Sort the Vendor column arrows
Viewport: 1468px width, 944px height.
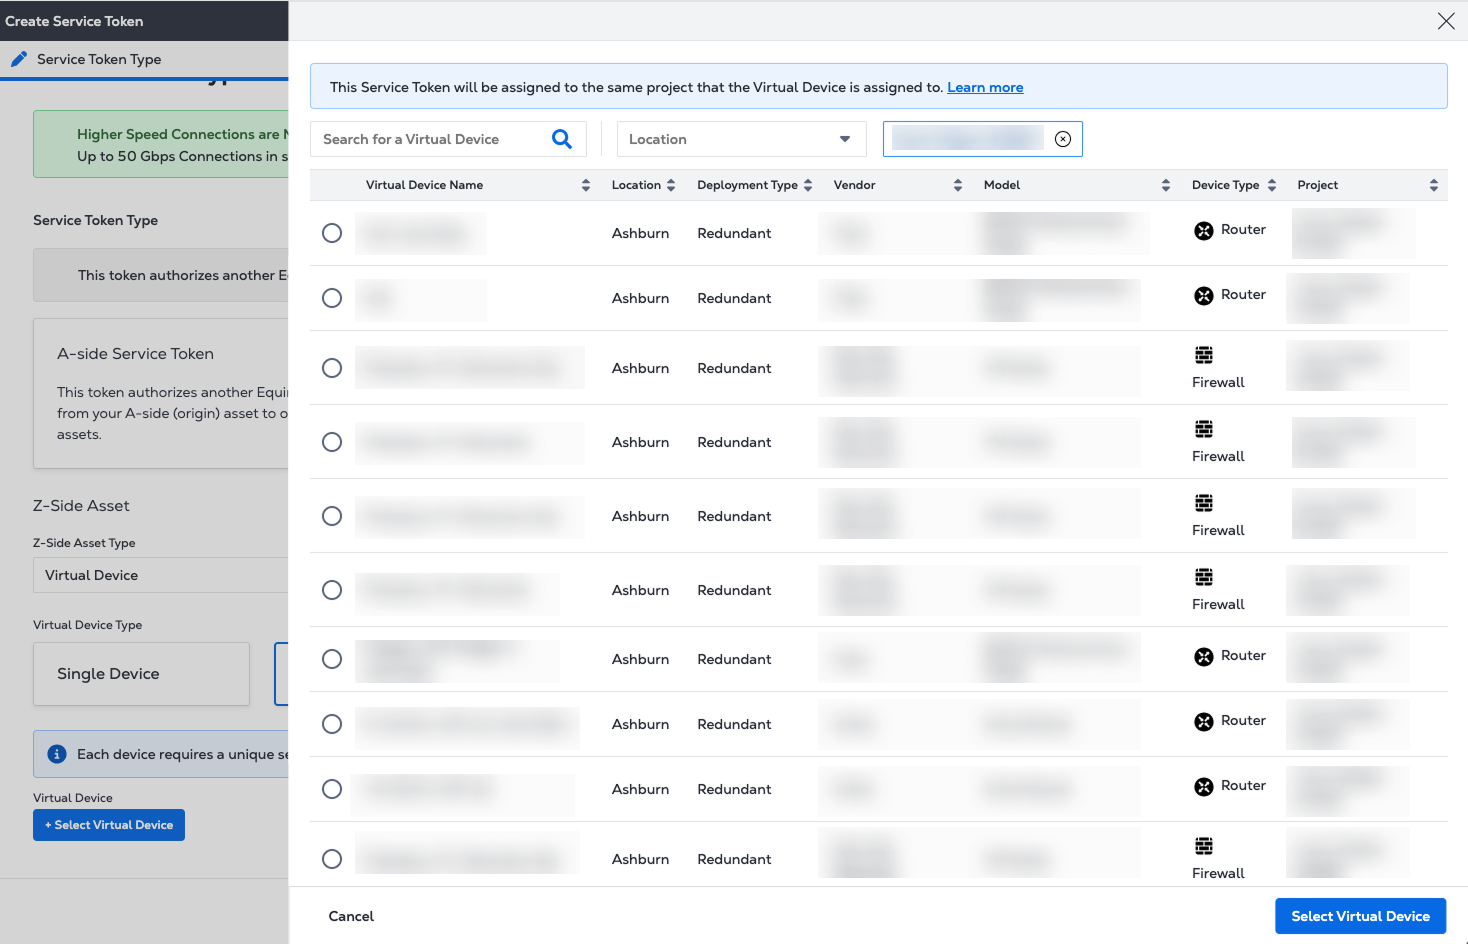[x=958, y=185]
